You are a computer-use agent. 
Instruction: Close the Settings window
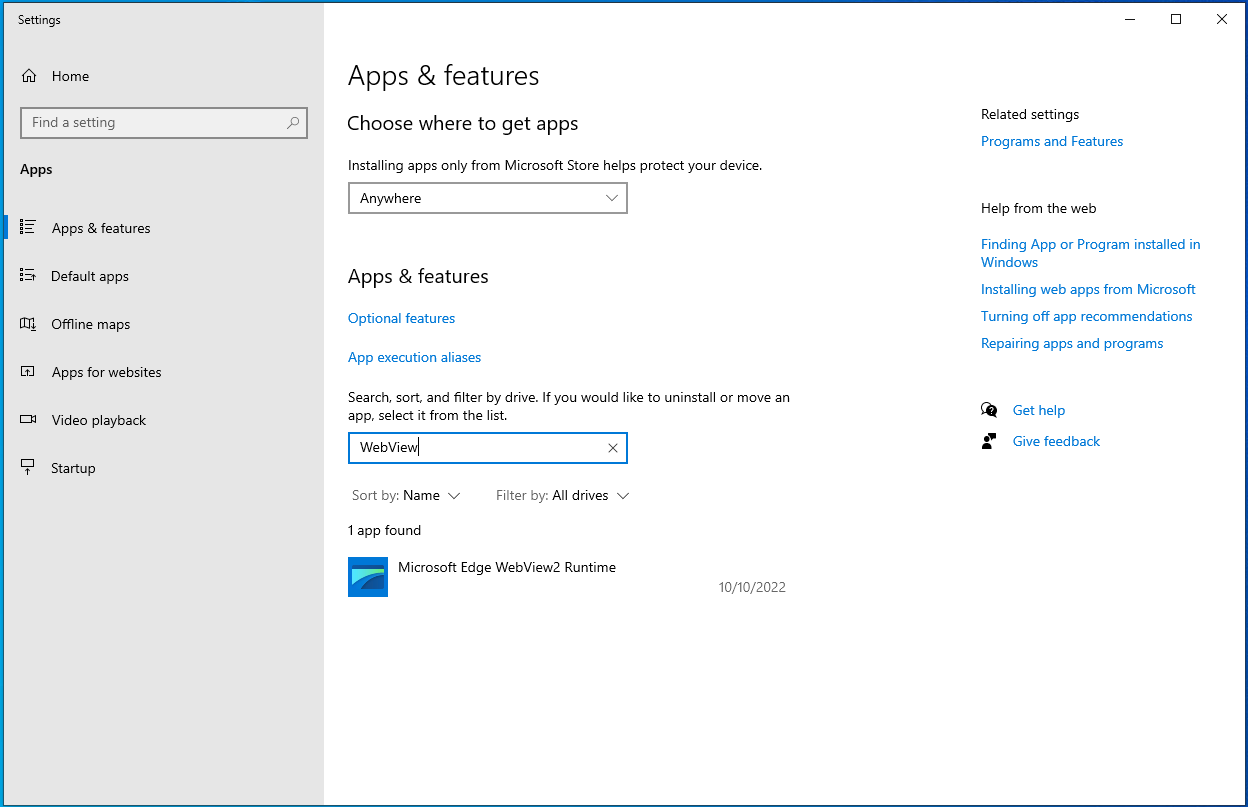point(1222,19)
